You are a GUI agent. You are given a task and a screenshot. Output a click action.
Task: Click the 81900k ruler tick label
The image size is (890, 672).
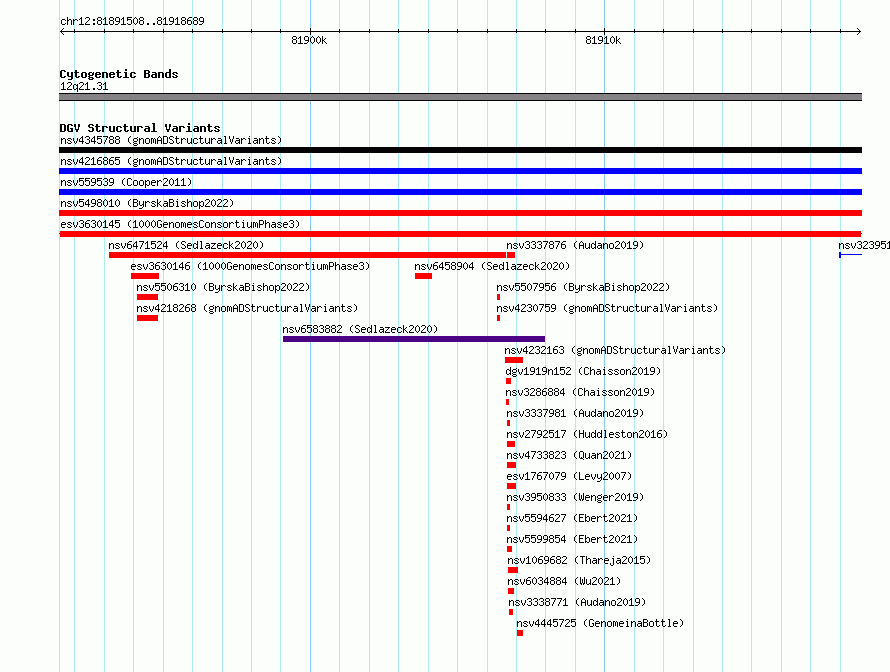point(309,40)
